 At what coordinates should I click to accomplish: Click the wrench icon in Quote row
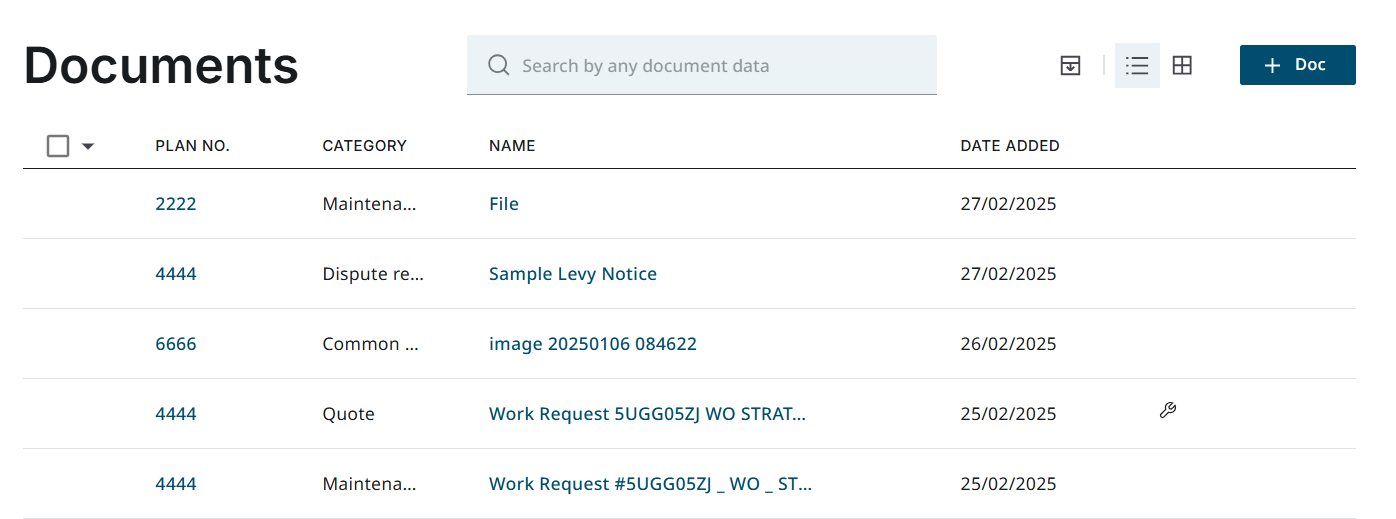(x=1167, y=410)
